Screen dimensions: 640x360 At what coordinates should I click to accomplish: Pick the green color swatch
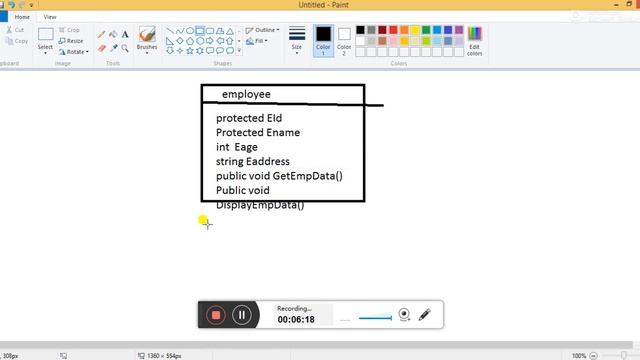click(x=426, y=30)
